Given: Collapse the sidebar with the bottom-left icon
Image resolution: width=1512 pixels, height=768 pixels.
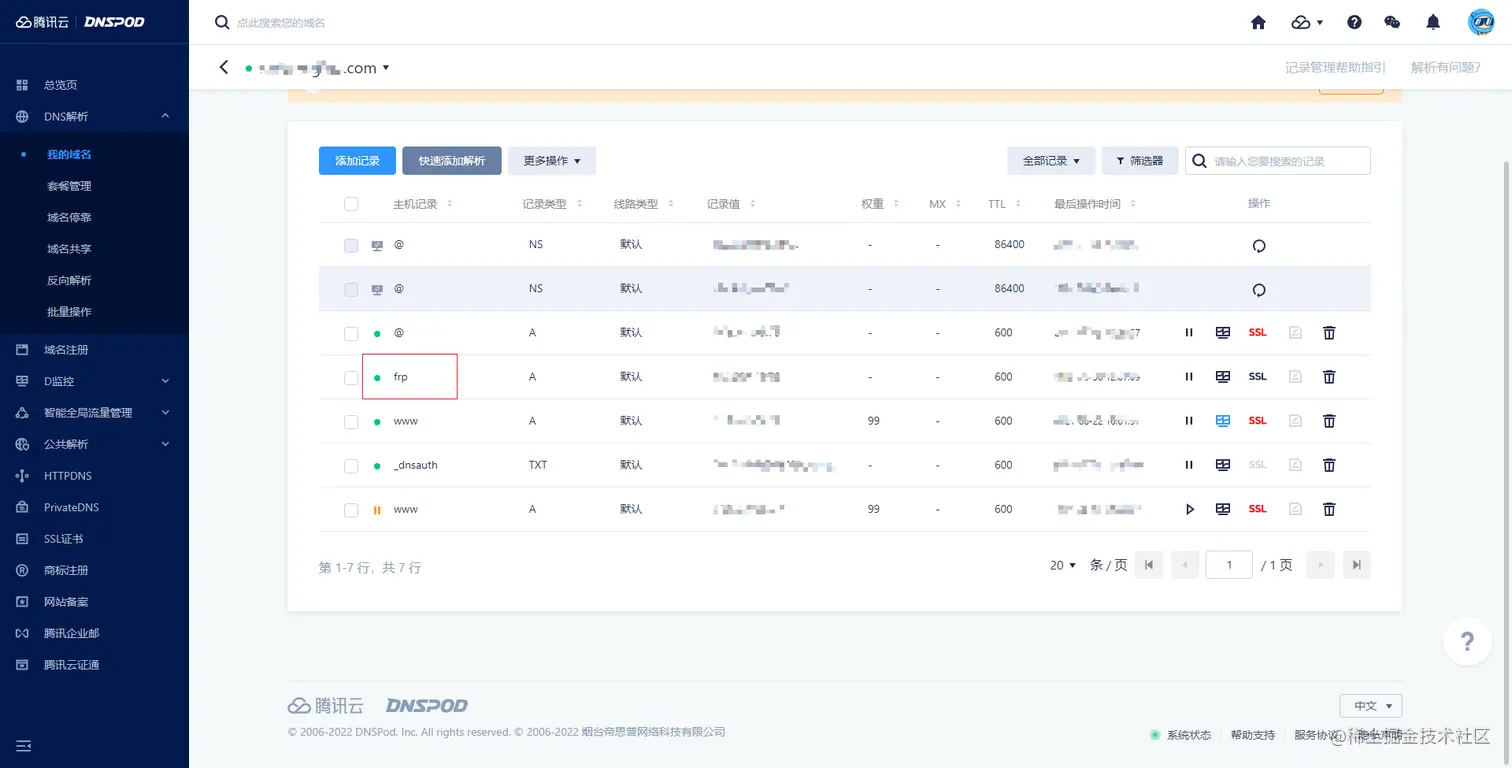Looking at the screenshot, I should point(24,746).
